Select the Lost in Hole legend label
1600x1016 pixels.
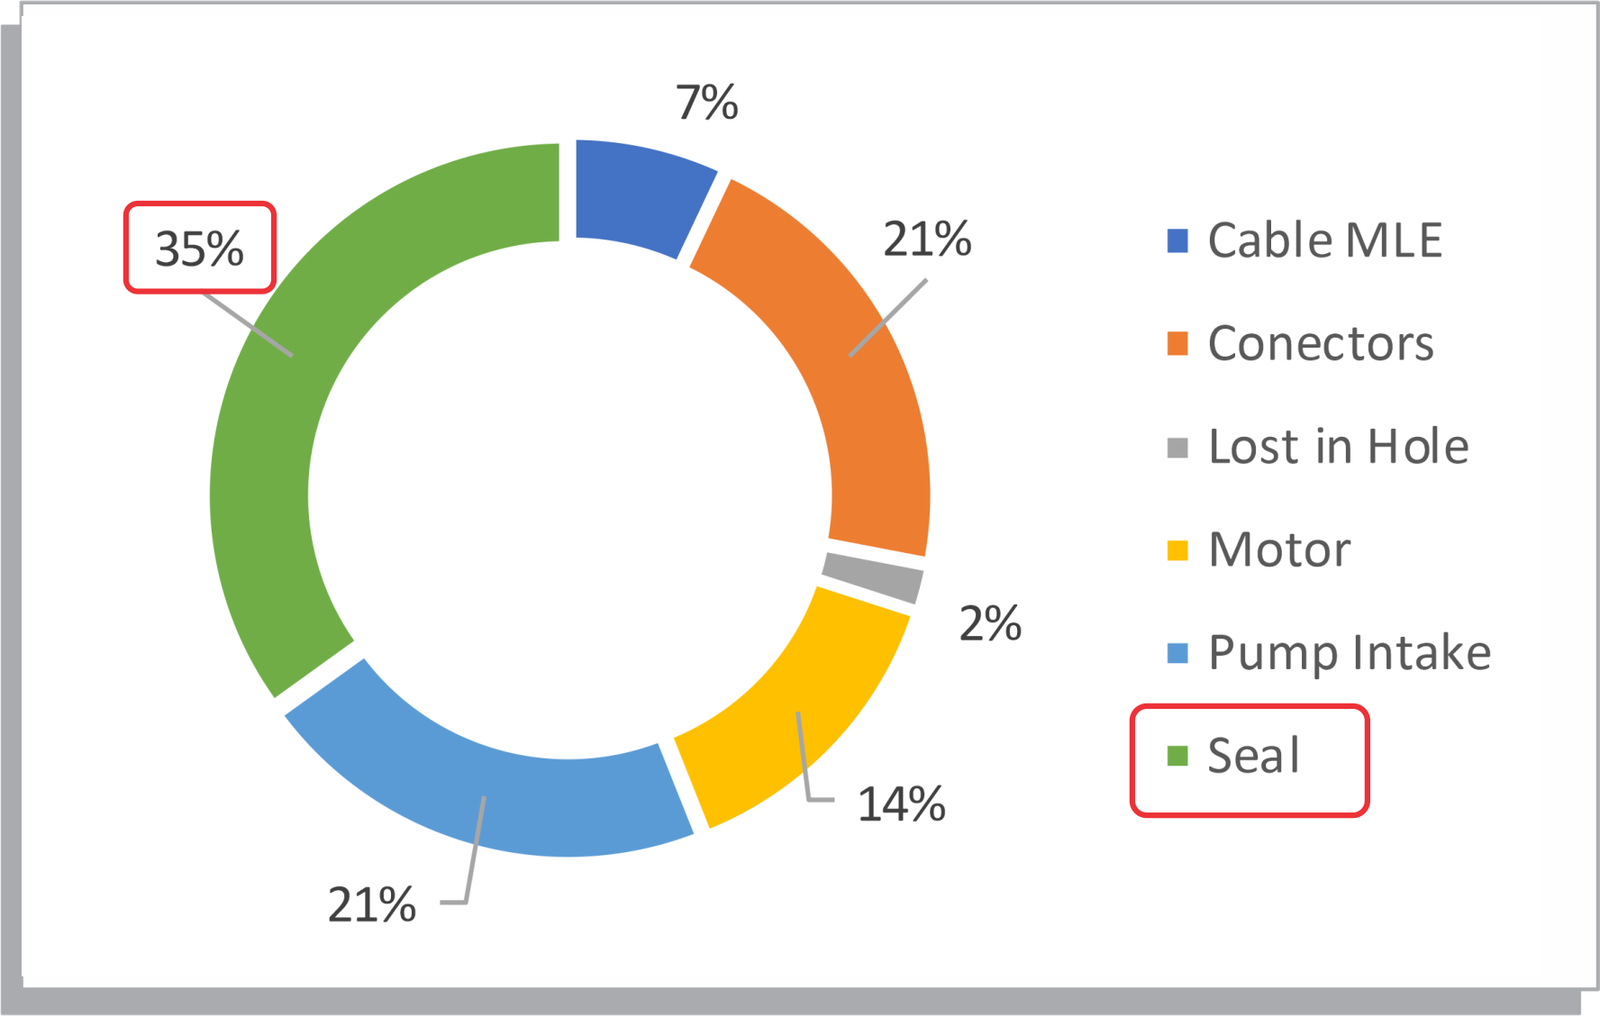click(x=1338, y=447)
